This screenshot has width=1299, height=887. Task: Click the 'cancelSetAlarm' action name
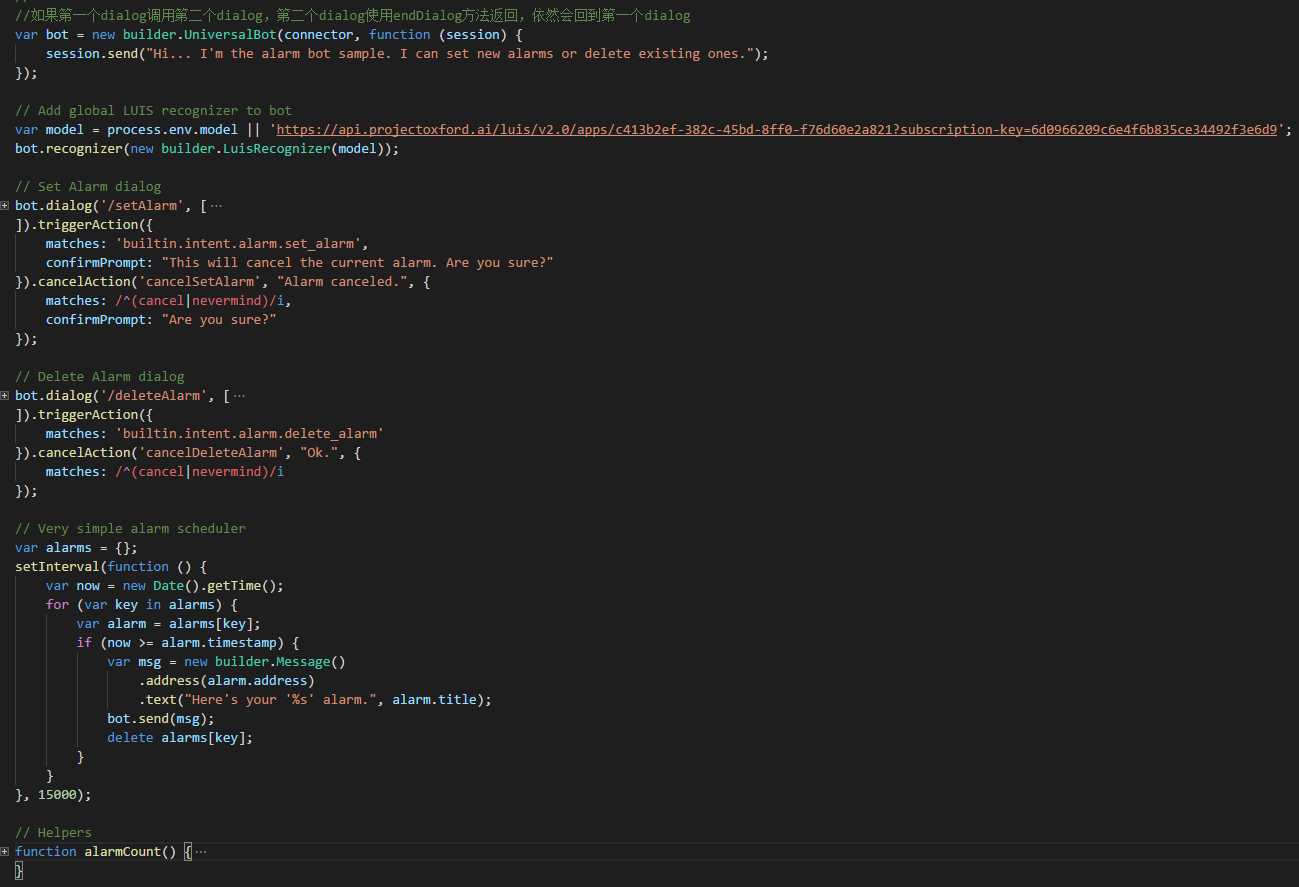coord(204,282)
